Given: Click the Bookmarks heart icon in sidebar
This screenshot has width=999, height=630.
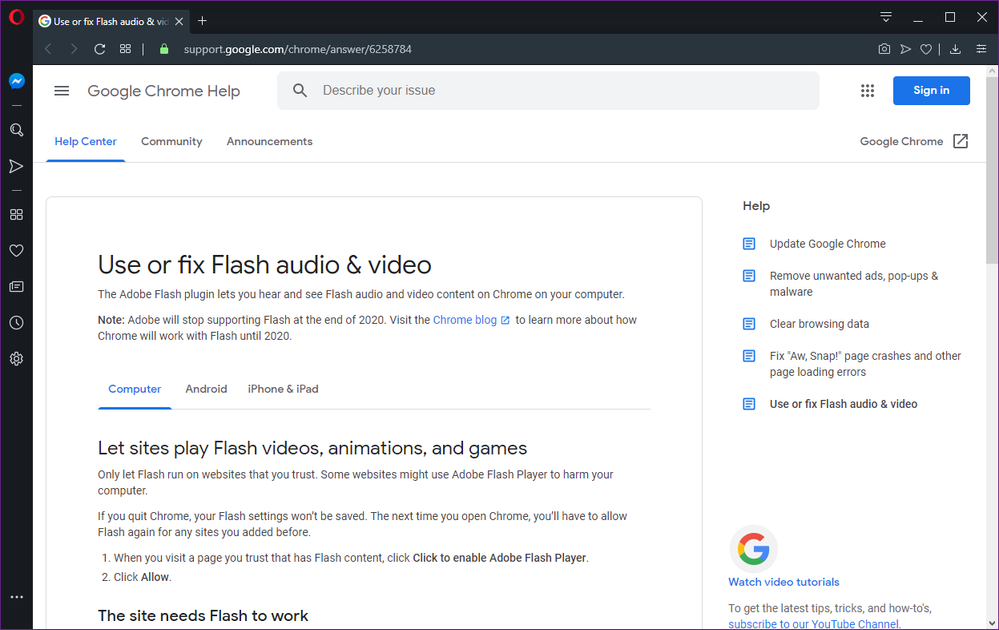Looking at the screenshot, I should (x=16, y=251).
